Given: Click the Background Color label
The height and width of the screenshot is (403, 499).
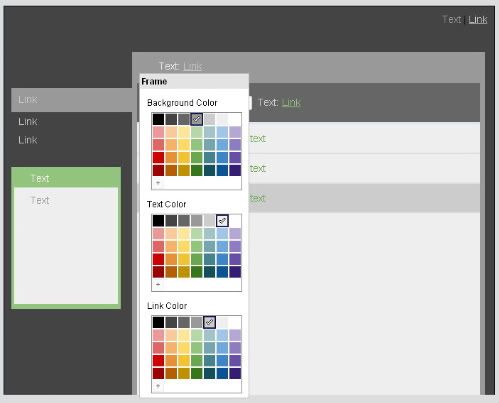Looking at the screenshot, I should pyautogui.click(x=182, y=103).
